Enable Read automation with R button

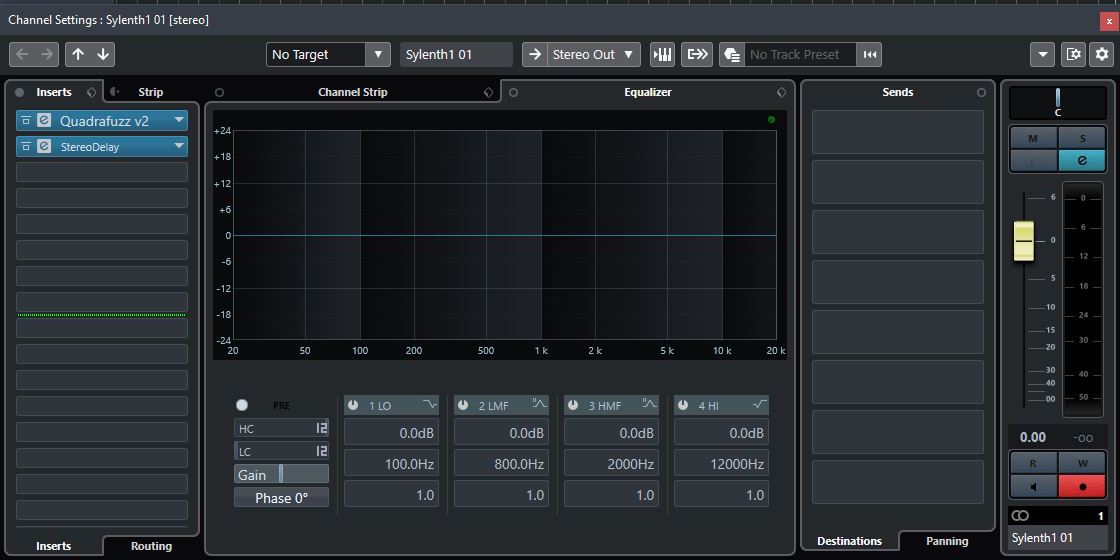1033,464
